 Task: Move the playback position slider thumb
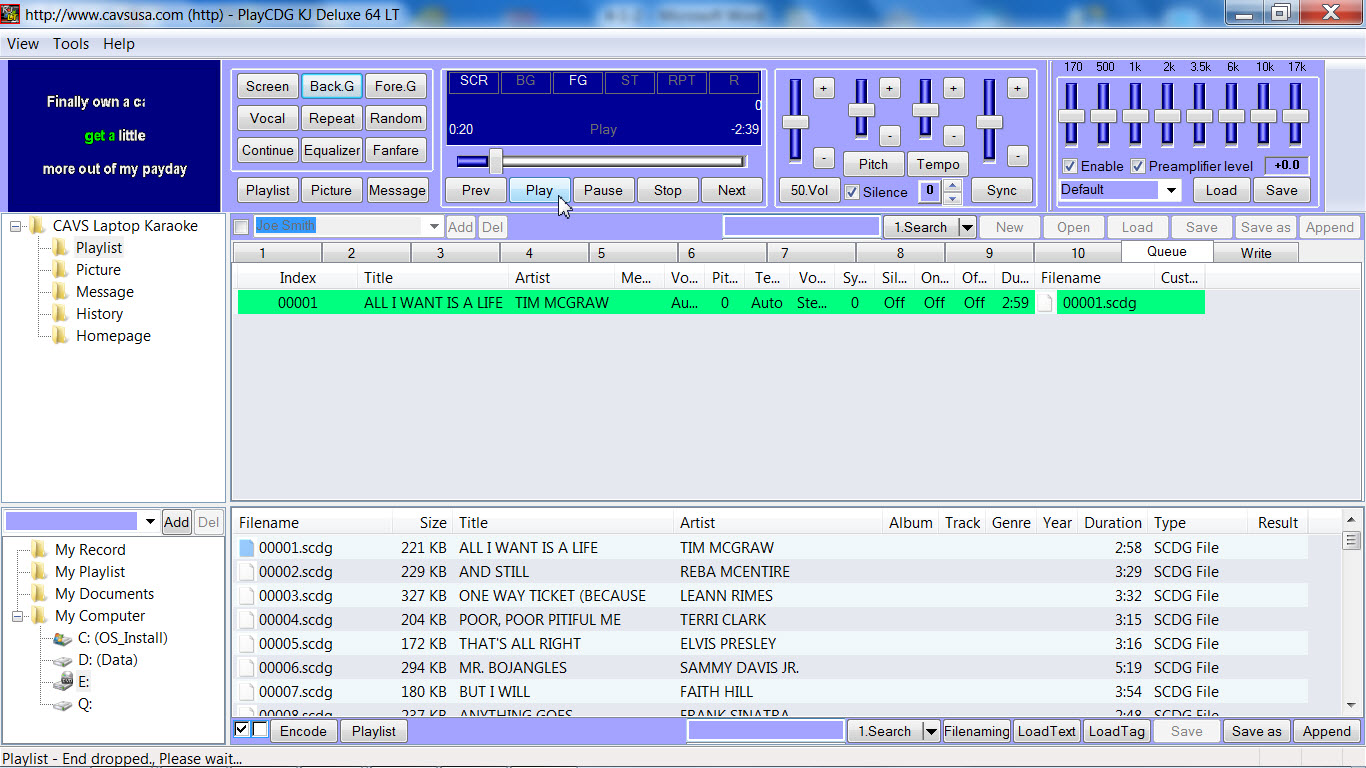coord(495,161)
